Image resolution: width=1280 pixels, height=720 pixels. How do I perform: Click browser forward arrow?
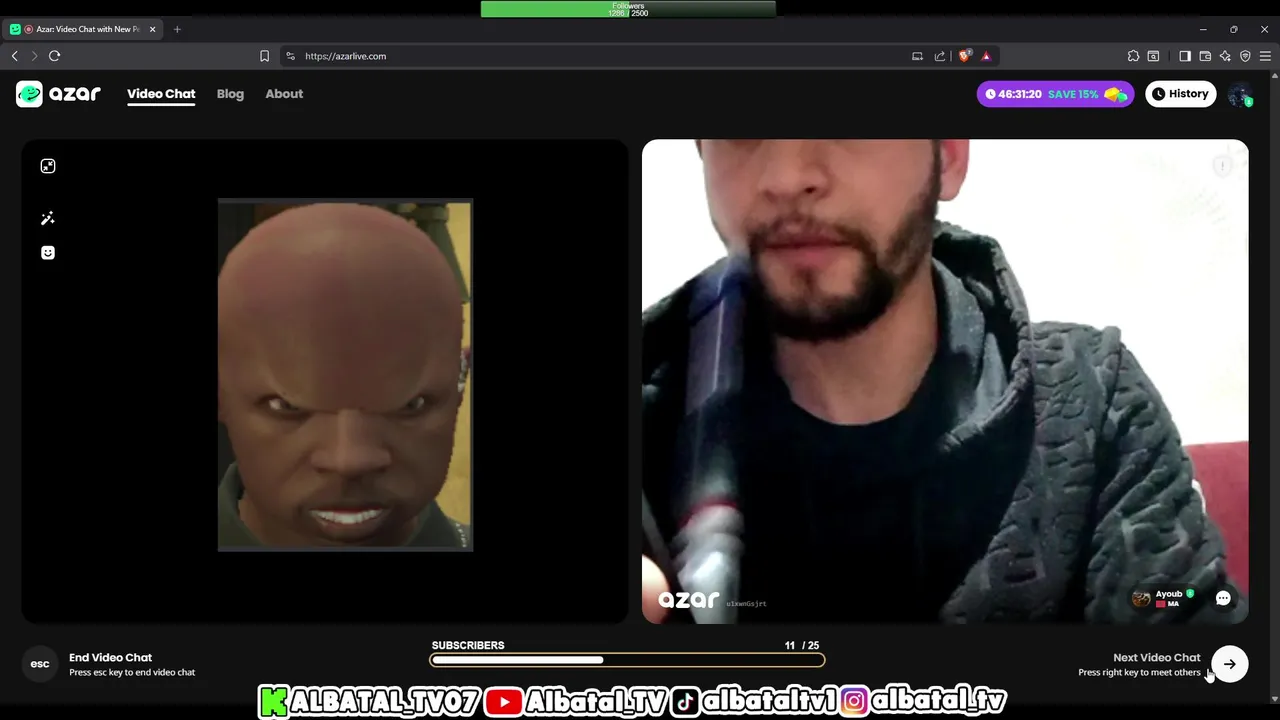coord(34,56)
